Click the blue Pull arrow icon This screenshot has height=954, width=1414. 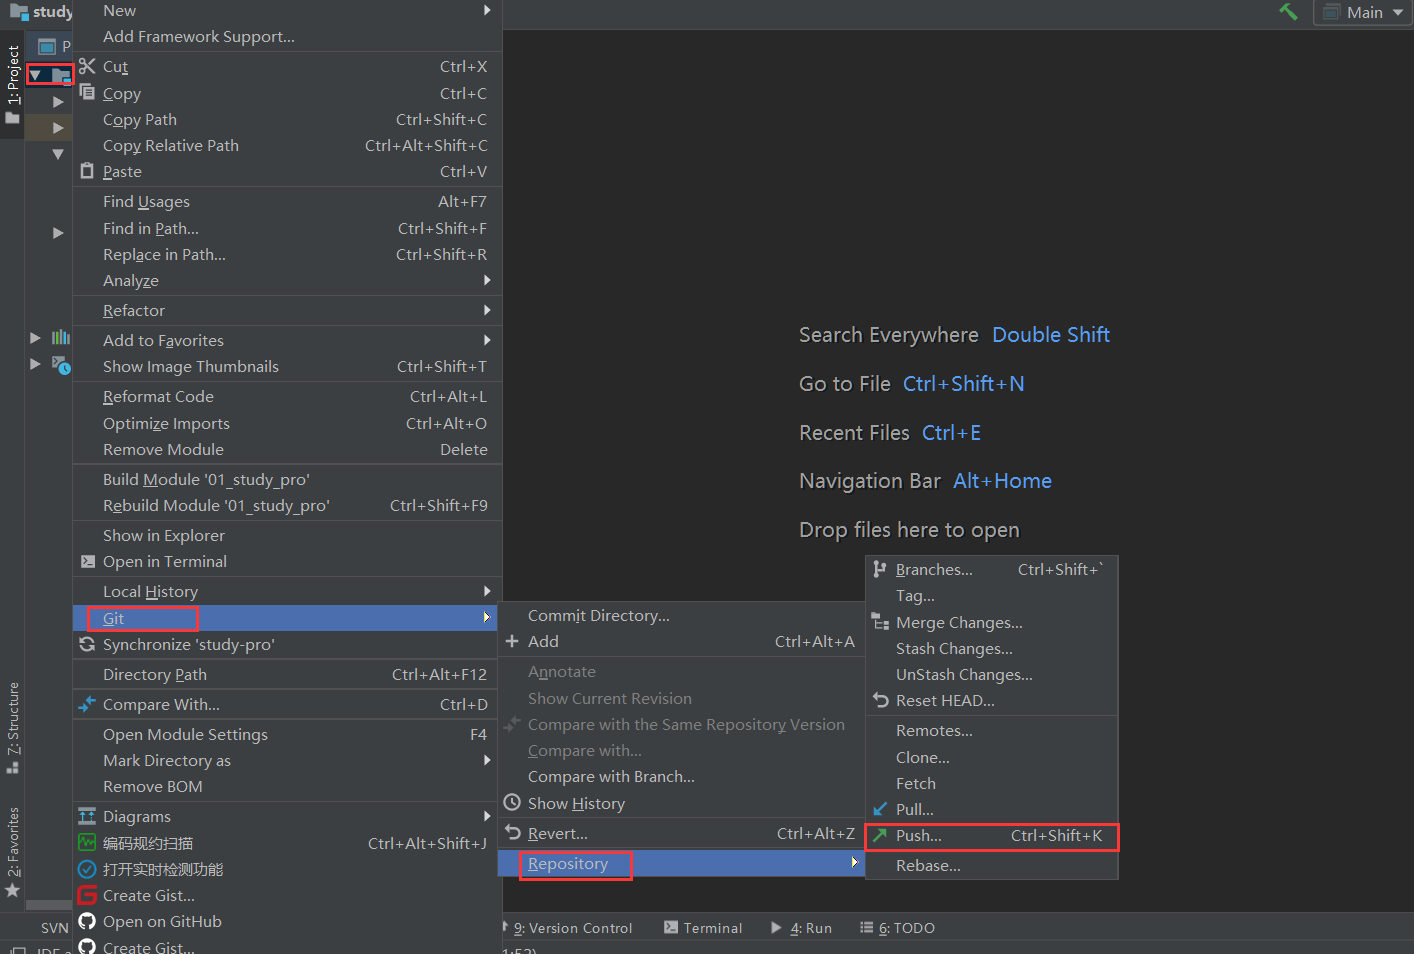[880, 809]
